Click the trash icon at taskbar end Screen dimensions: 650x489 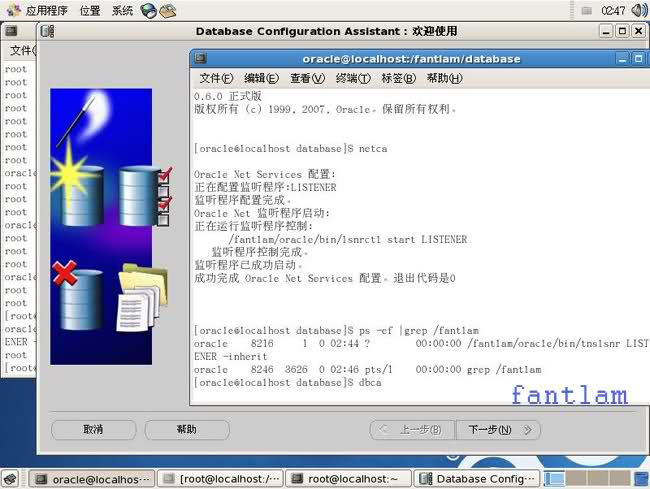coord(642,479)
